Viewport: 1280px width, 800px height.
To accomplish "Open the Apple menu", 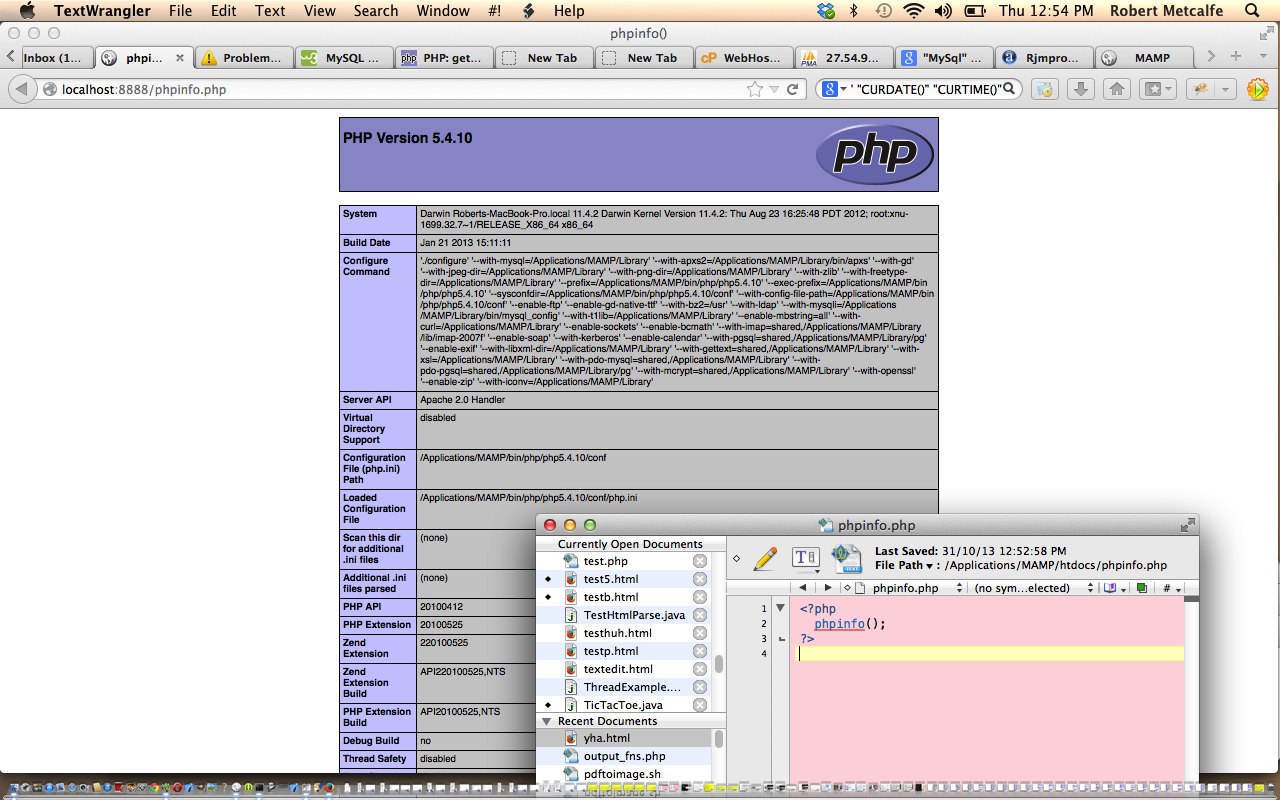I will 27,11.
